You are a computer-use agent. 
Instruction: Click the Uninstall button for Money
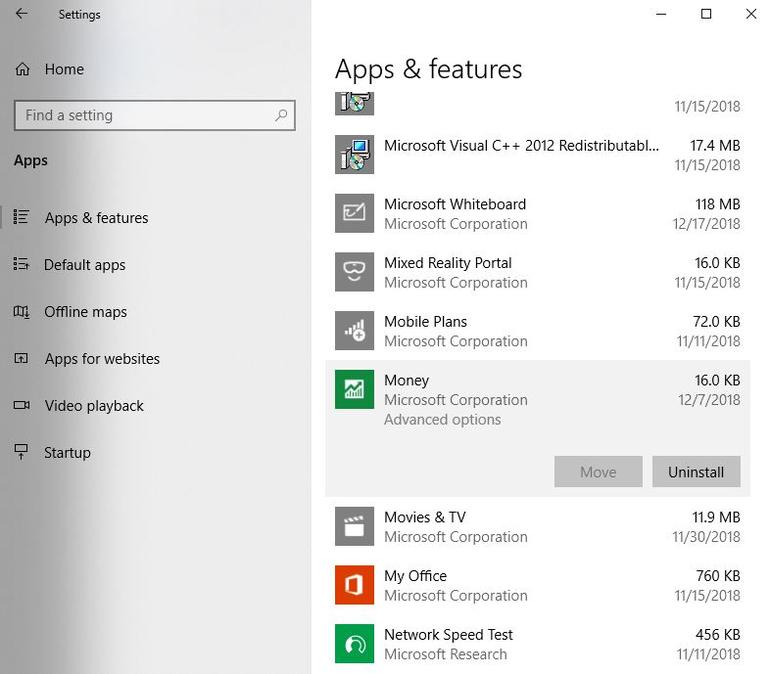pyautogui.click(x=696, y=472)
